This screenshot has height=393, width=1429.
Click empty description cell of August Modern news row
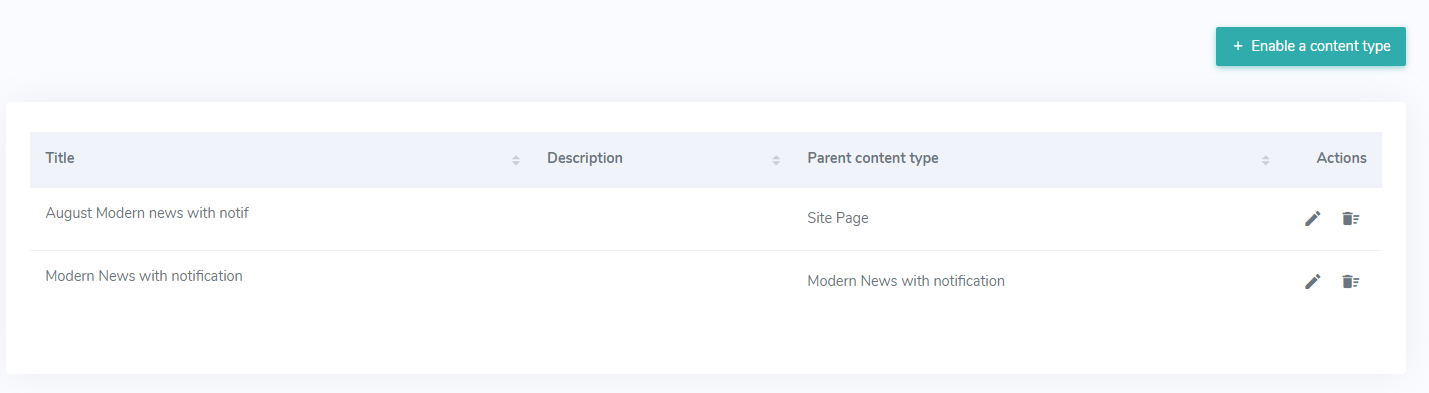(x=661, y=219)
